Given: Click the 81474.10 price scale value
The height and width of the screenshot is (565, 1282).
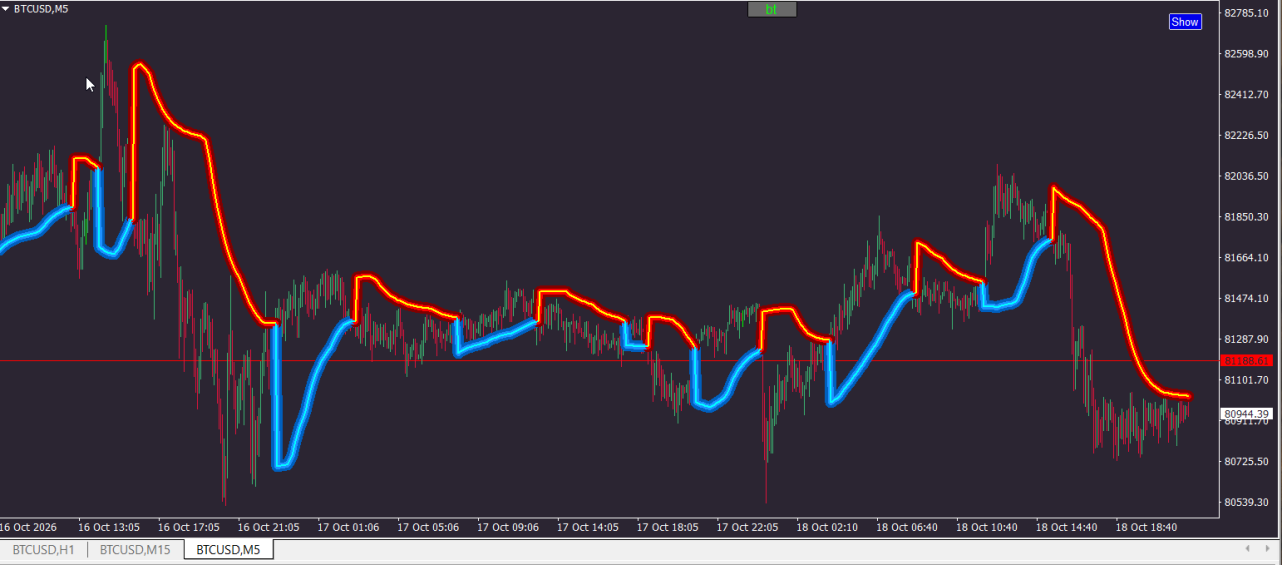Looking at the screenshot, I should 1247,299.
